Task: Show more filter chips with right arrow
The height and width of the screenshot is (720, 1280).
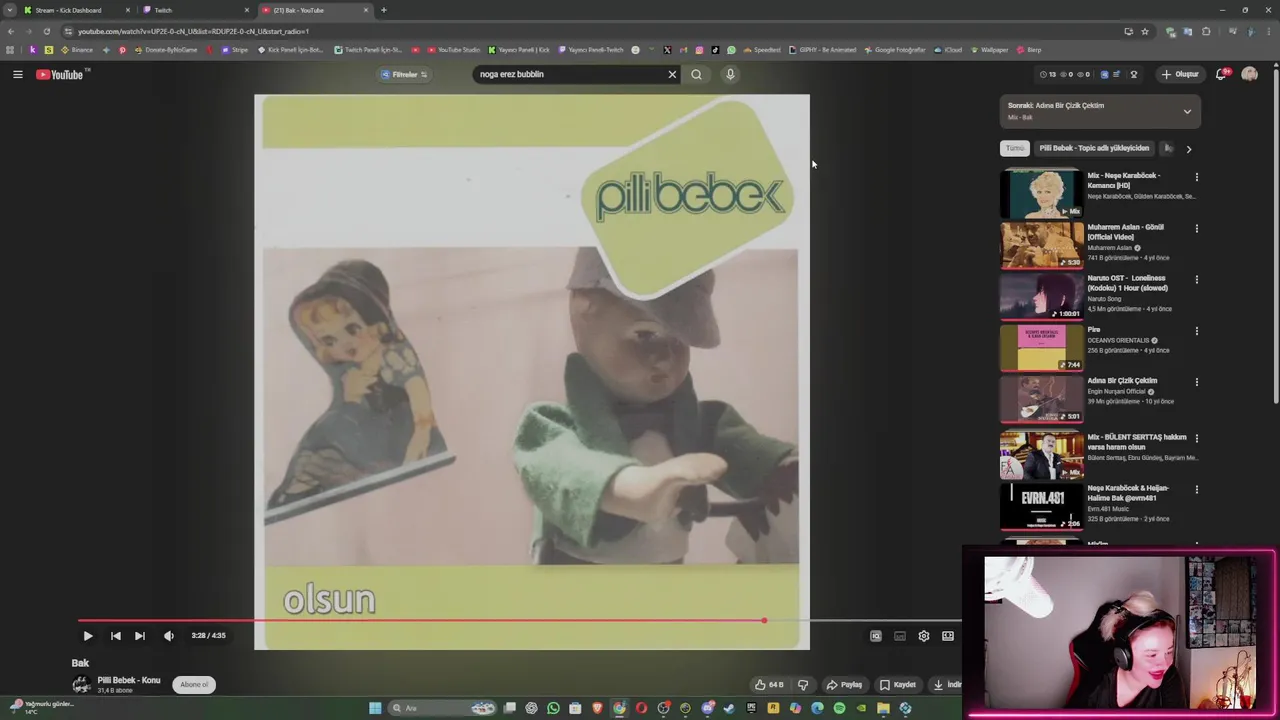Action: tap(1188, 149)
